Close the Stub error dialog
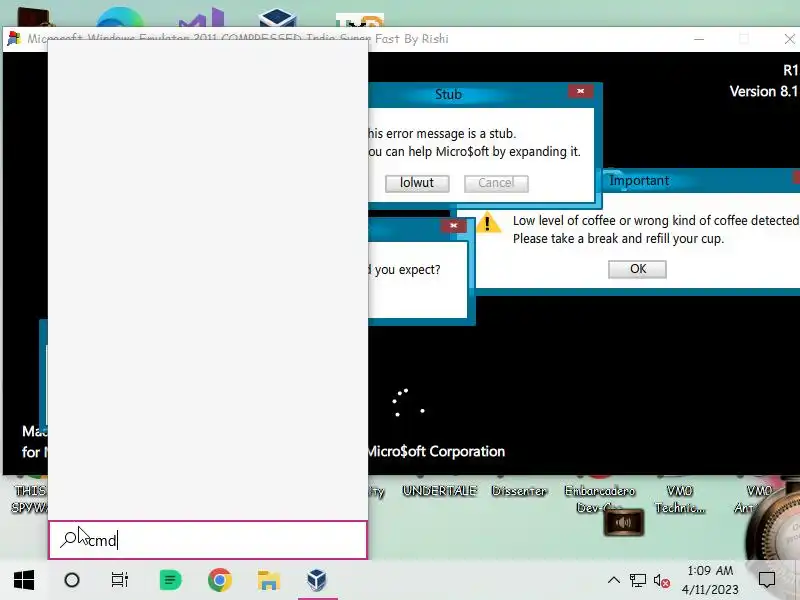Viewport: 800px width, 600px height. 581,91
